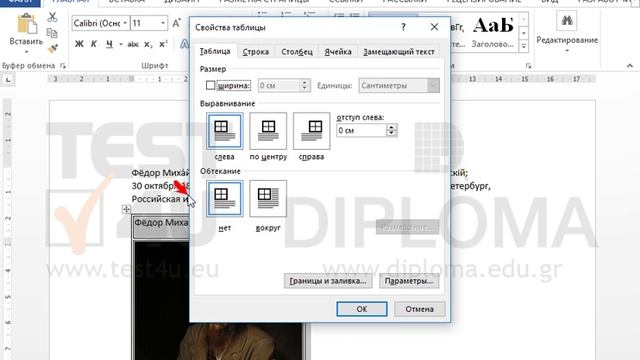This screenshot has height=360, width=640.
Task: Click the text 'Российская и' in document
Action: coord(160,199)
